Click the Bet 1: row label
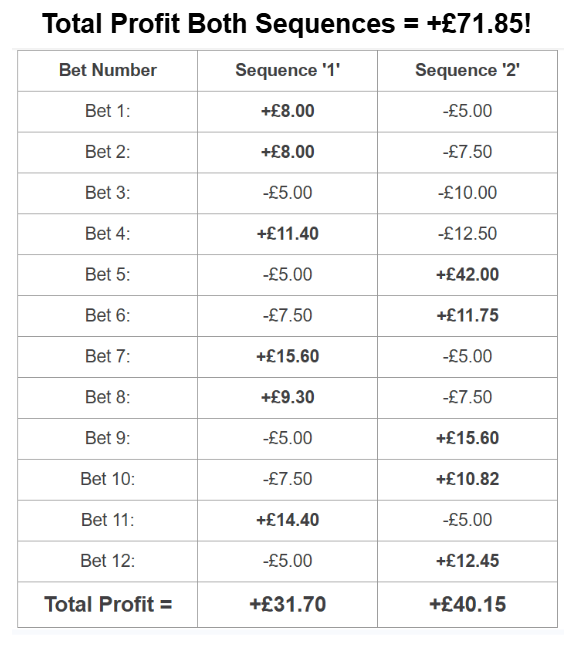 (x=108, y=111)
